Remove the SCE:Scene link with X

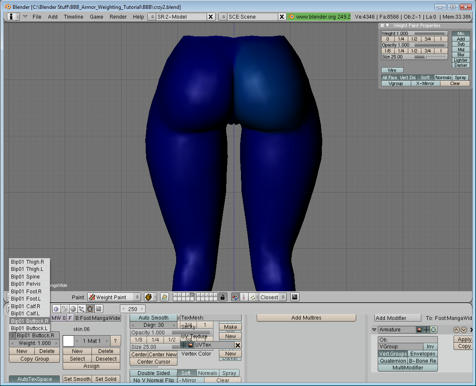point(282,17)
